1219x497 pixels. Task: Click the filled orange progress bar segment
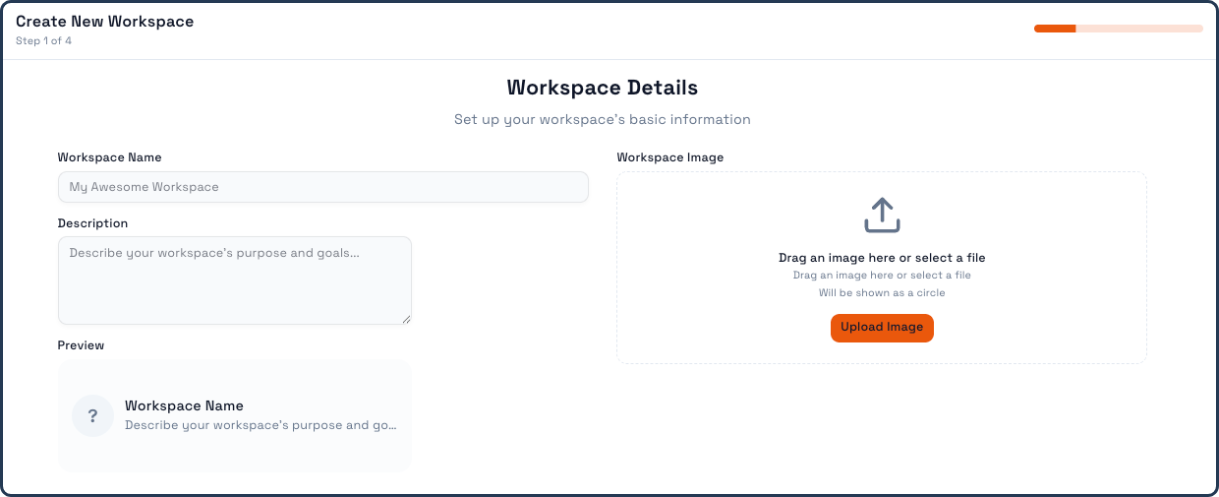point(1055,28)
